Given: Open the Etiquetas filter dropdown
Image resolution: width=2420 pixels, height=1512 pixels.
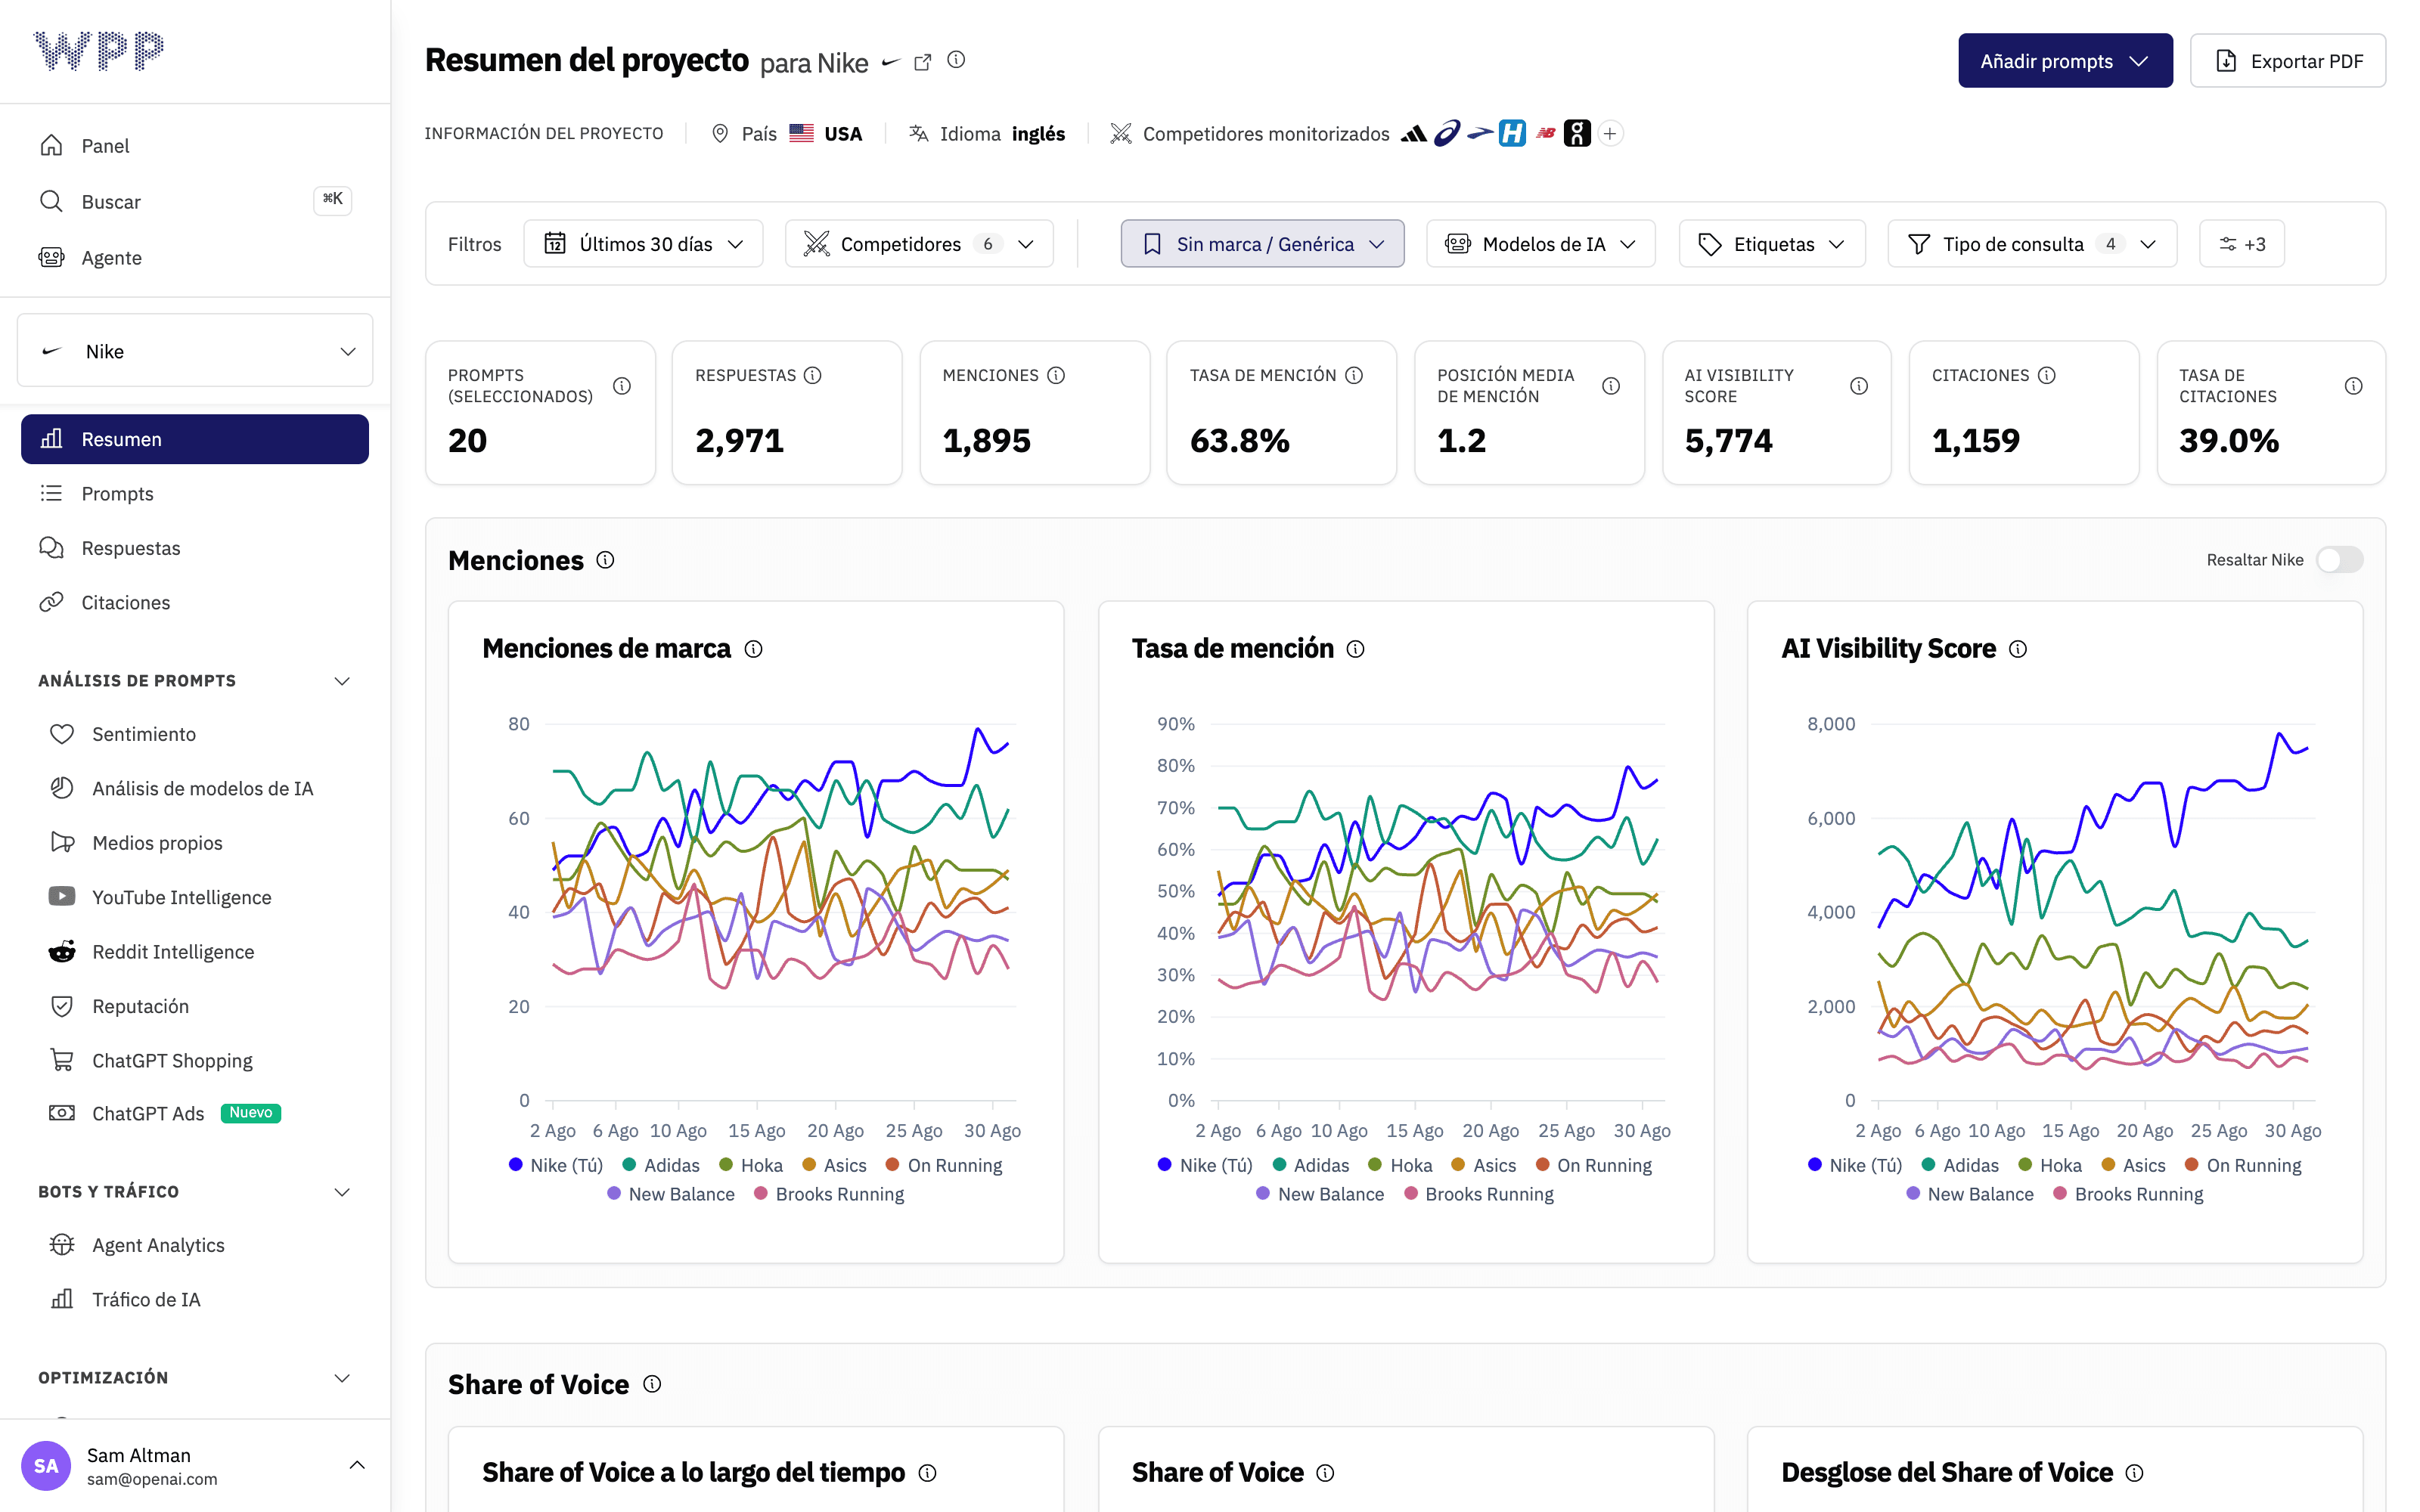Looking at the screenshot, I should [1772, 244].
